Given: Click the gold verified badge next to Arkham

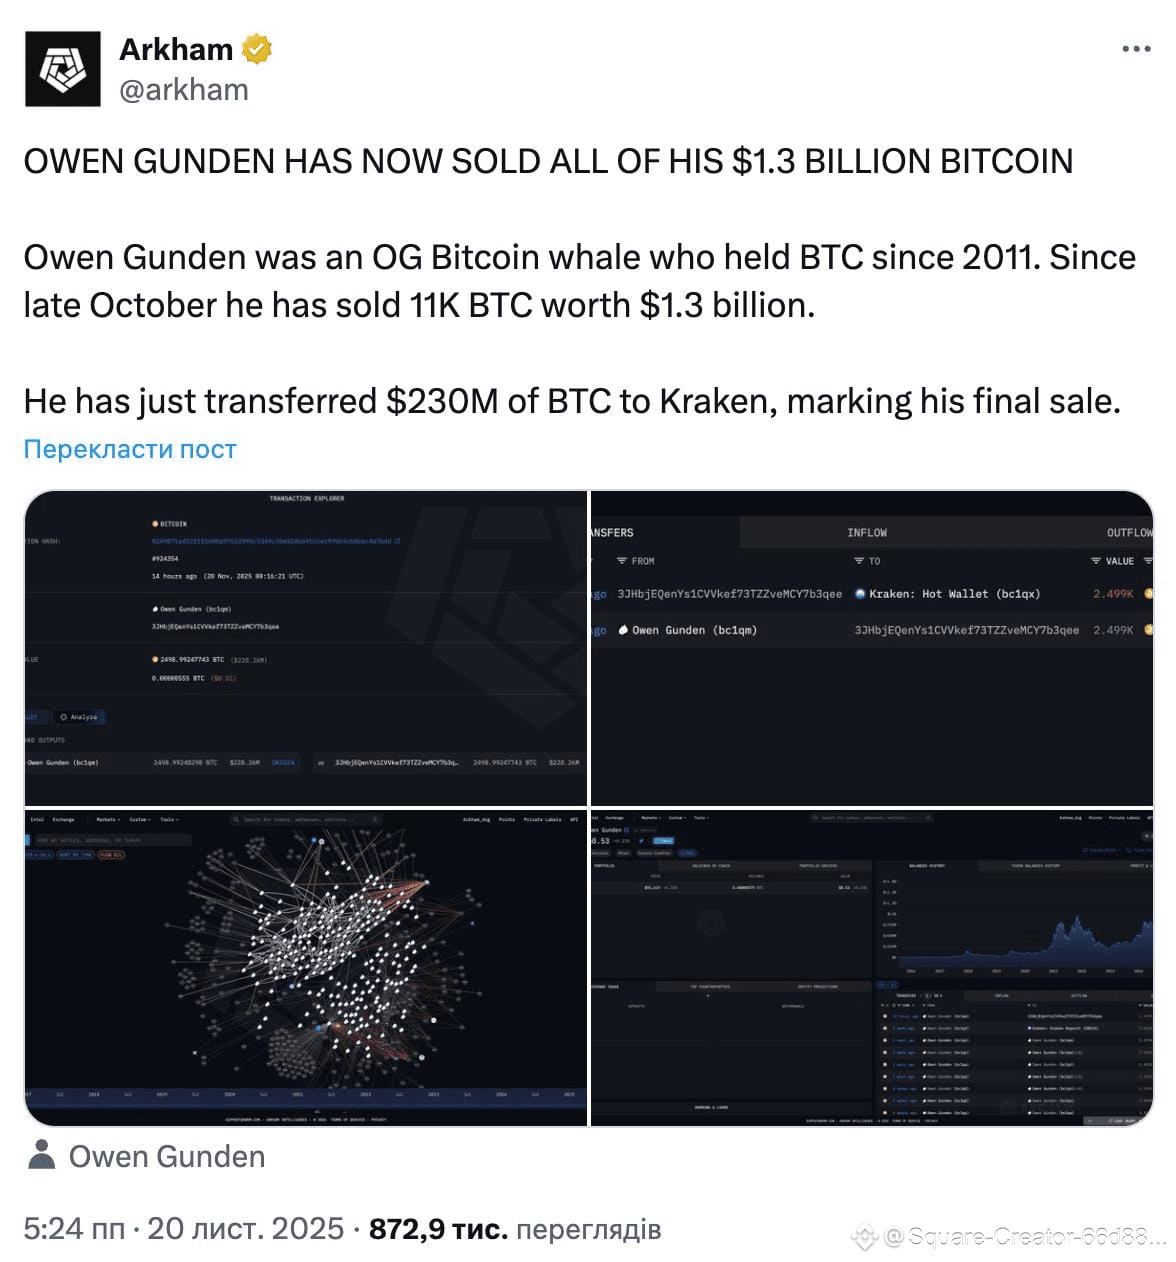Looking at the screenshot, I should (x=257, y=48).
